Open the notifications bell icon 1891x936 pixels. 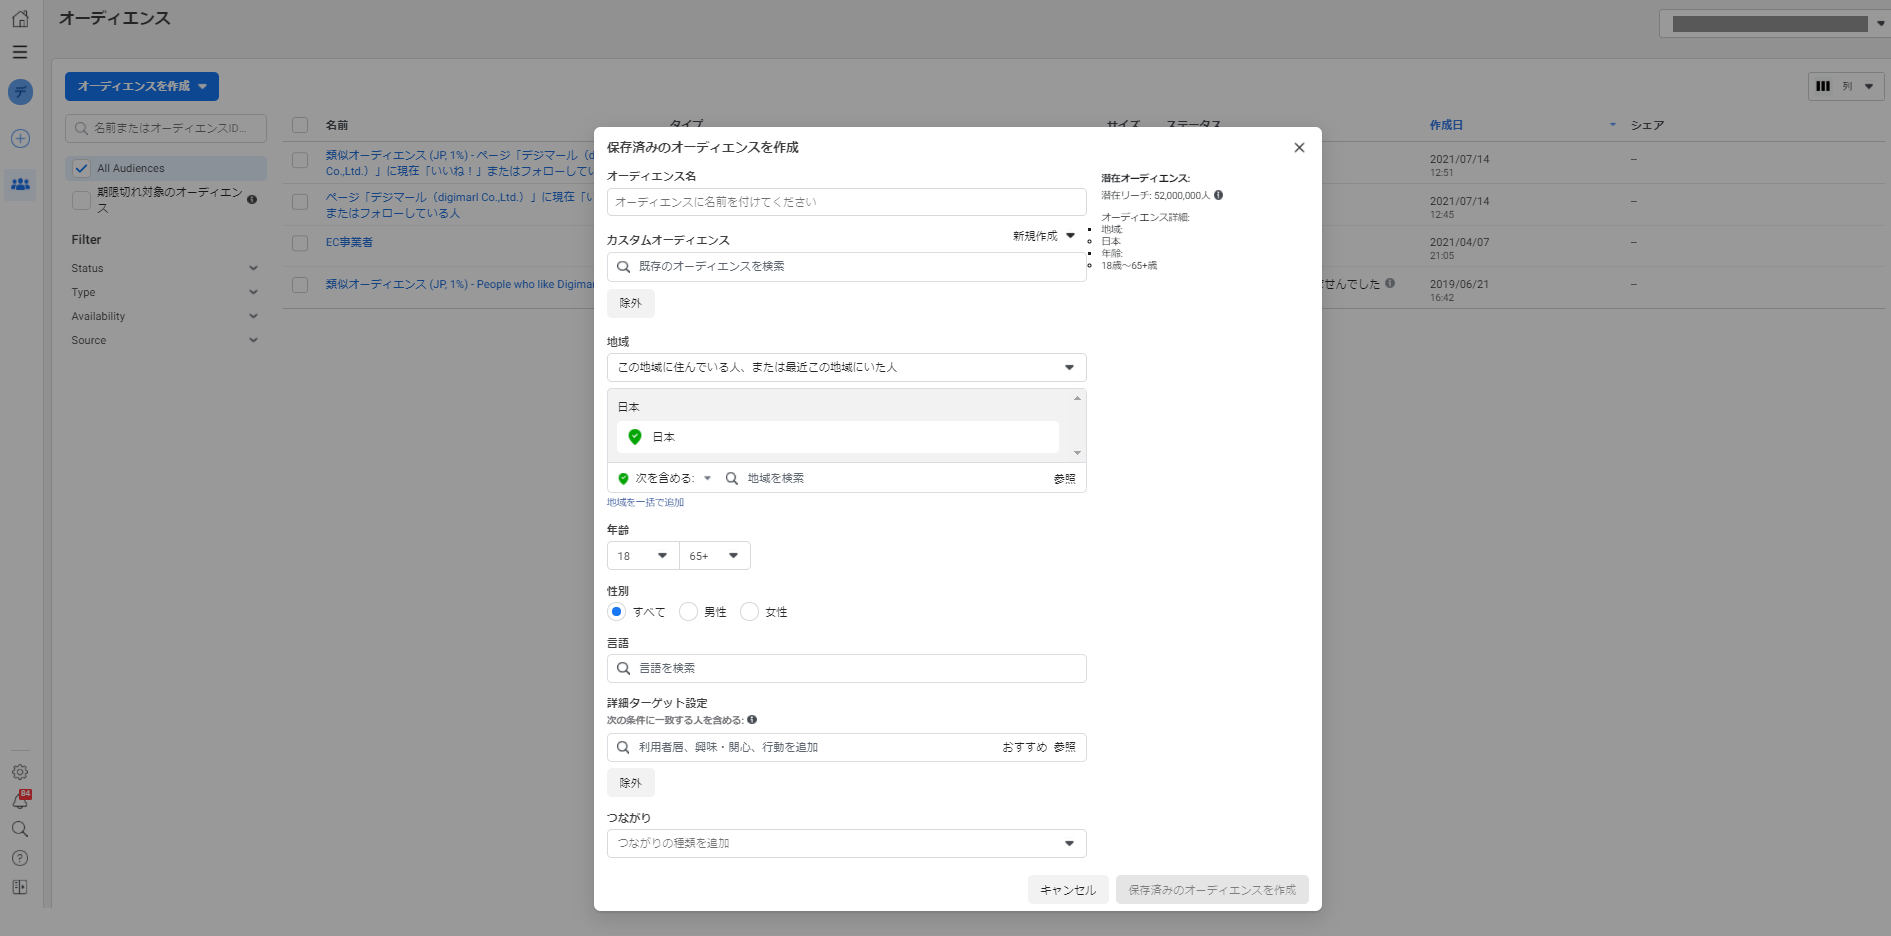pyautogui.click(x=20, y=800)
